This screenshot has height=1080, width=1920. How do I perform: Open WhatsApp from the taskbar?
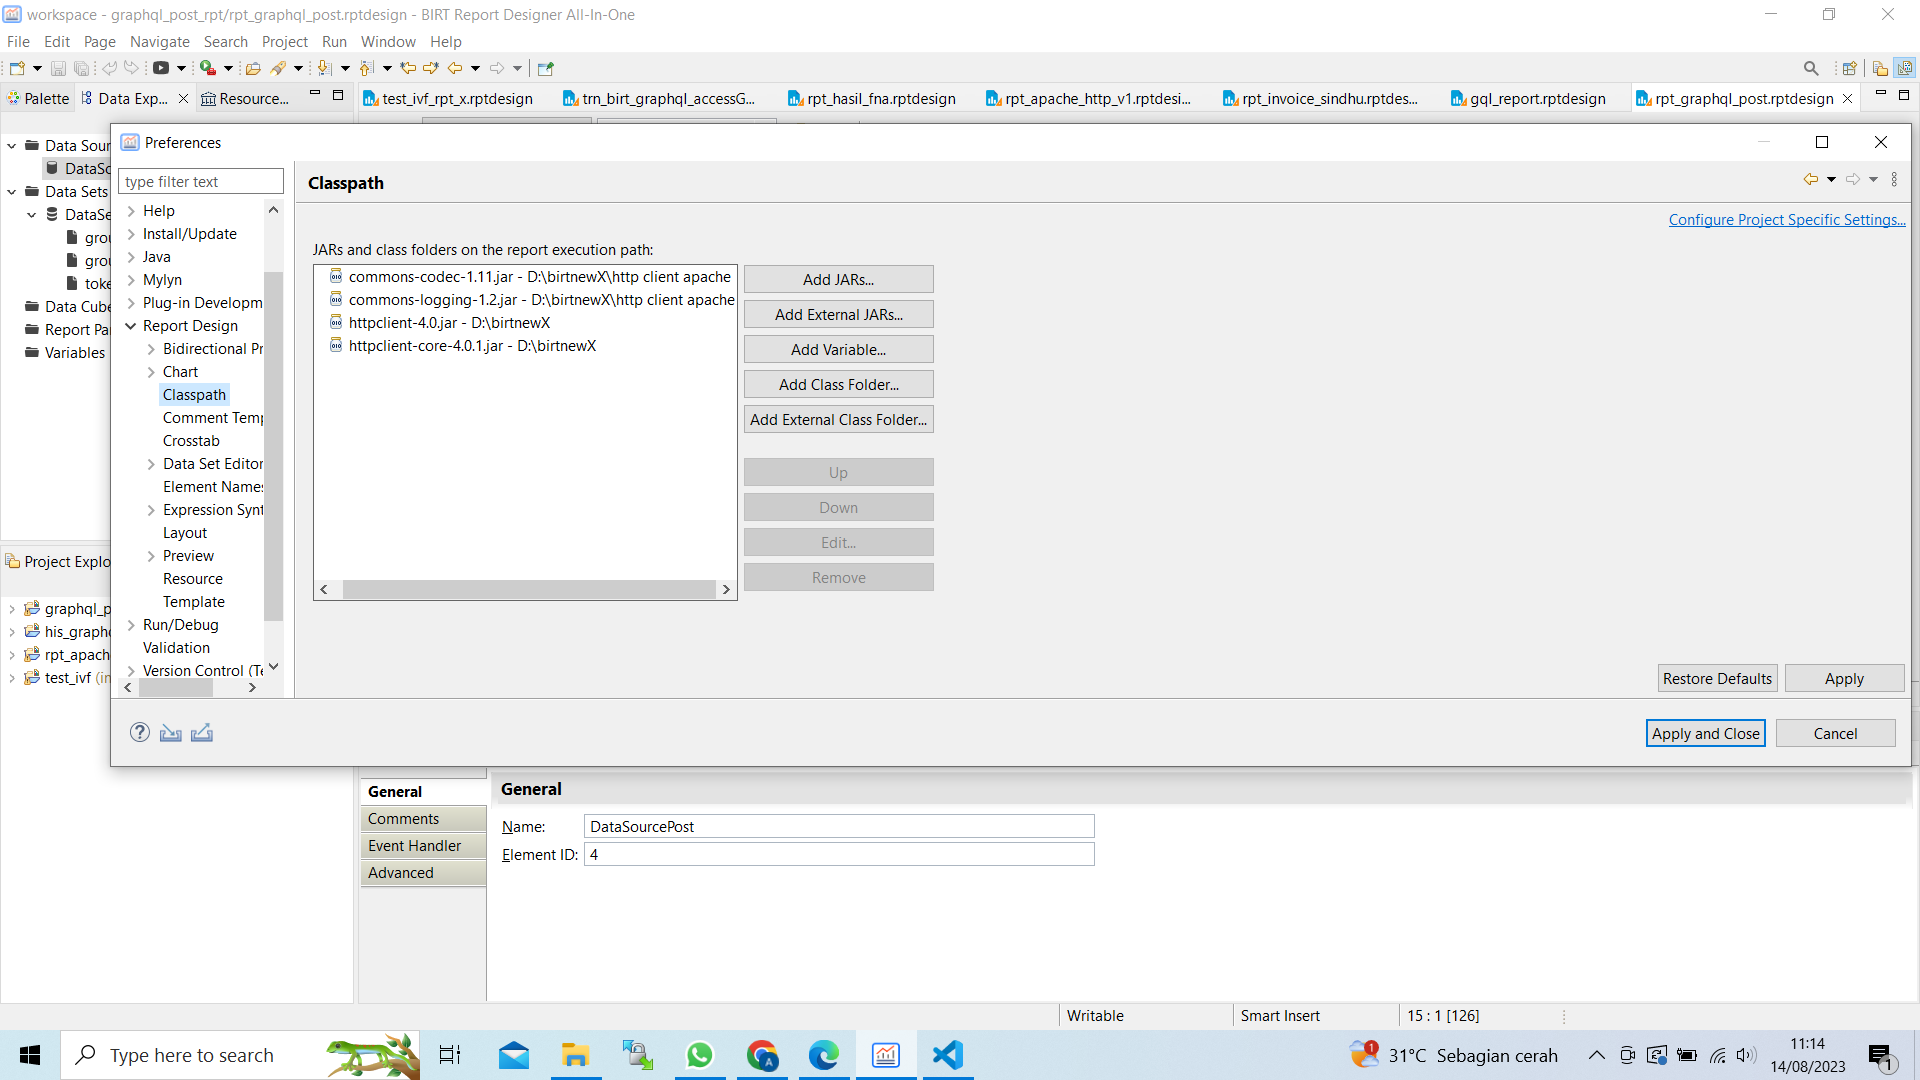pyautogui.click(x=700, y=1055)
